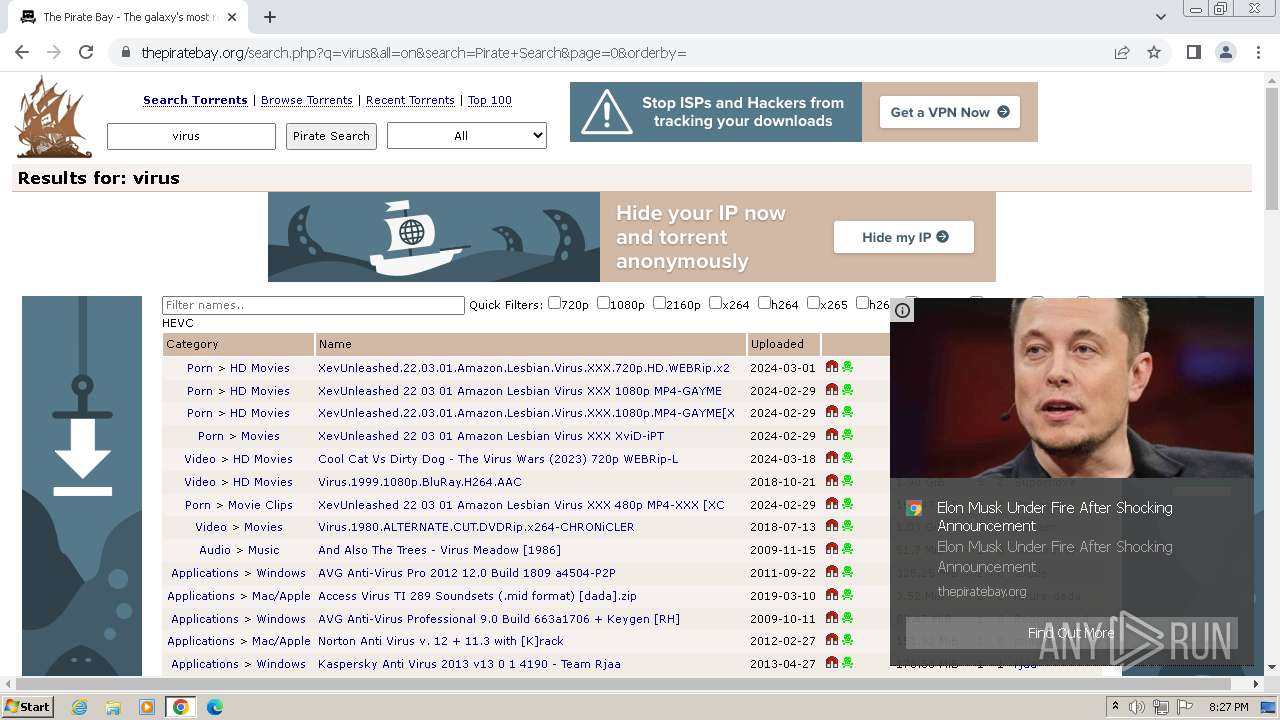1280x720 pixels.
Task: Open the tab search dropdown arrow
Action: tap(1160, 17)
